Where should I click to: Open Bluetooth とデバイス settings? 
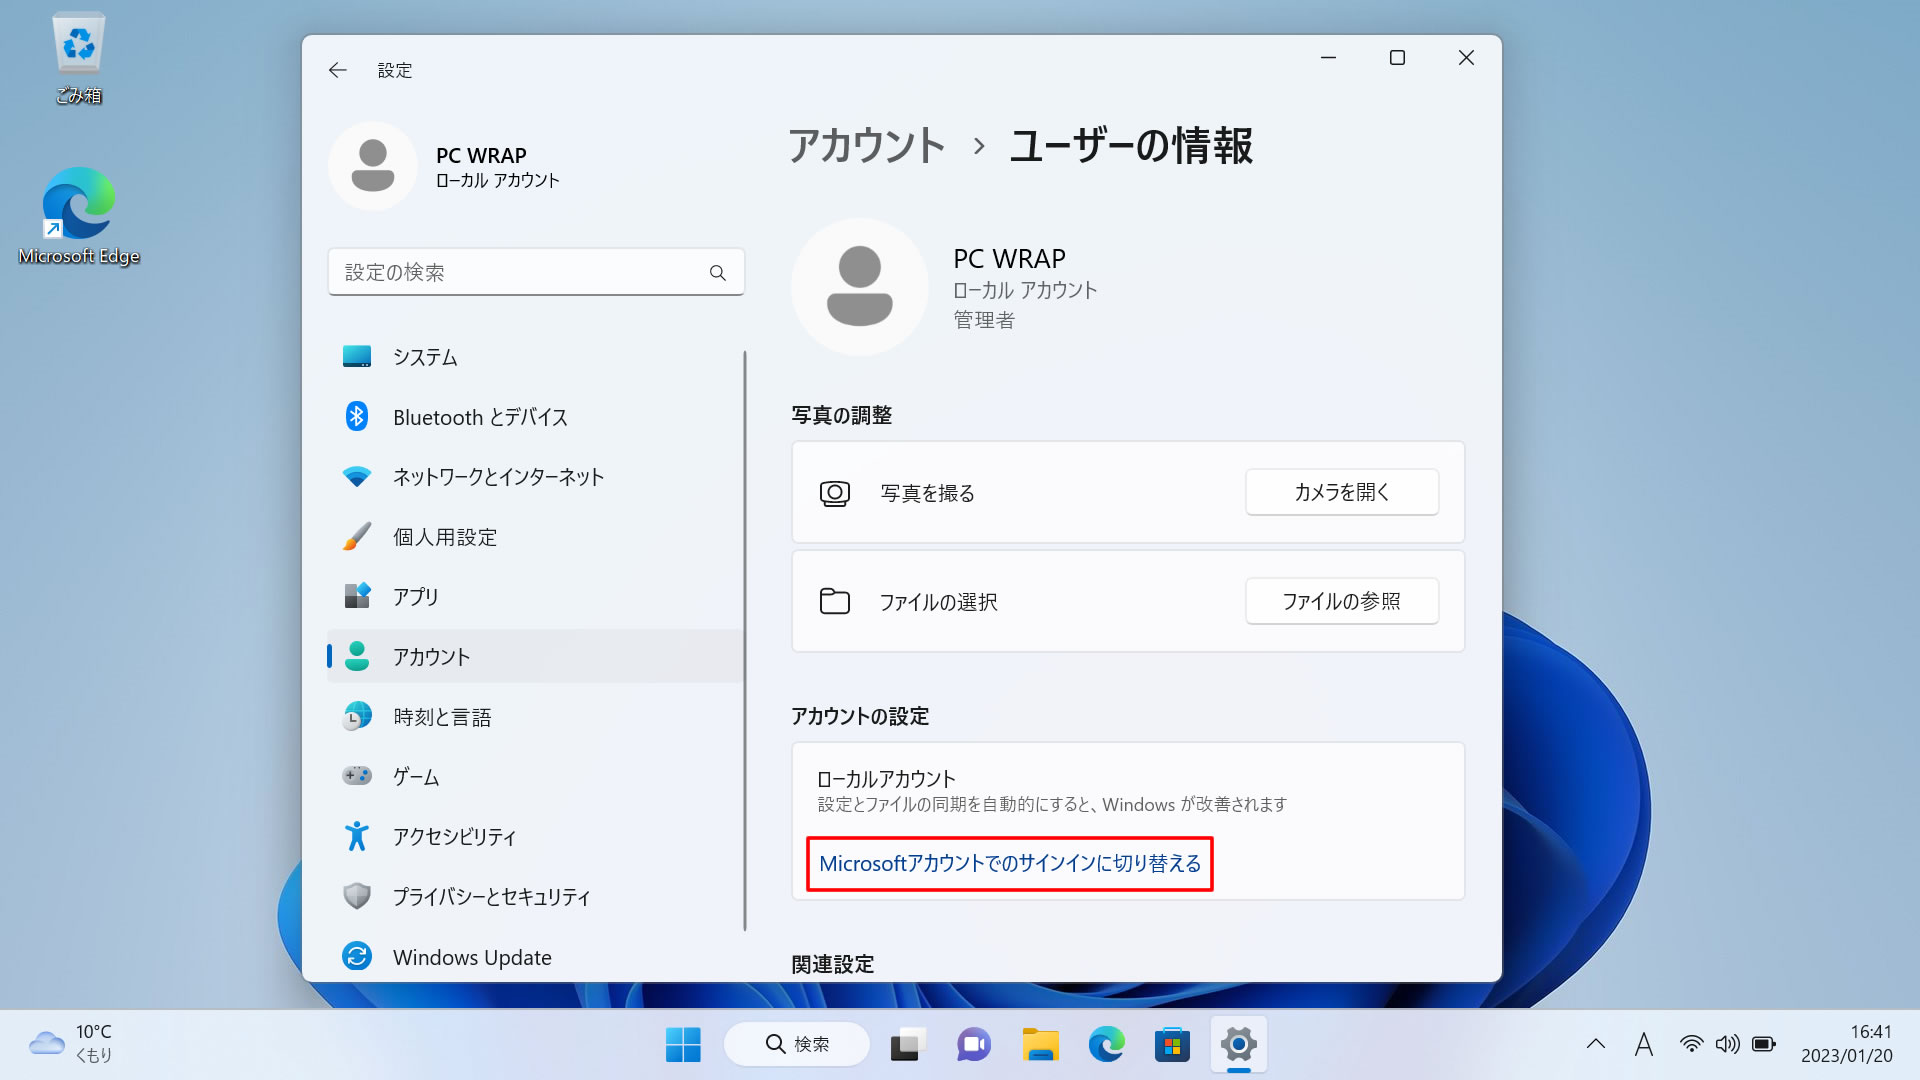[x=535, y=417]
